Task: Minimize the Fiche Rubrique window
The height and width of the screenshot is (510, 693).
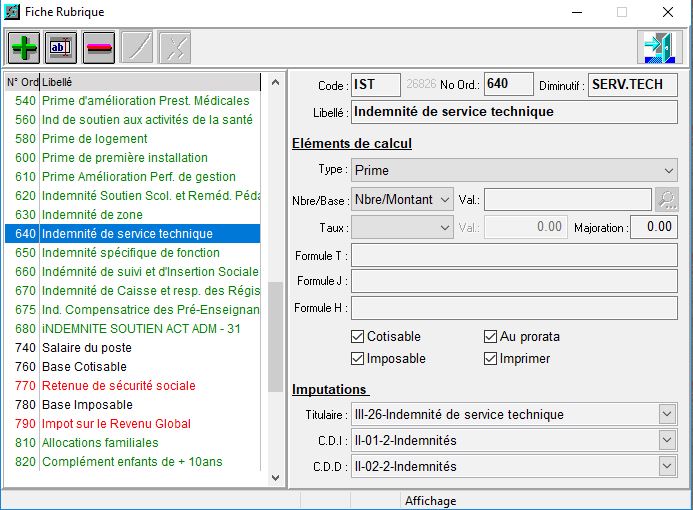Action: [577, 12]
